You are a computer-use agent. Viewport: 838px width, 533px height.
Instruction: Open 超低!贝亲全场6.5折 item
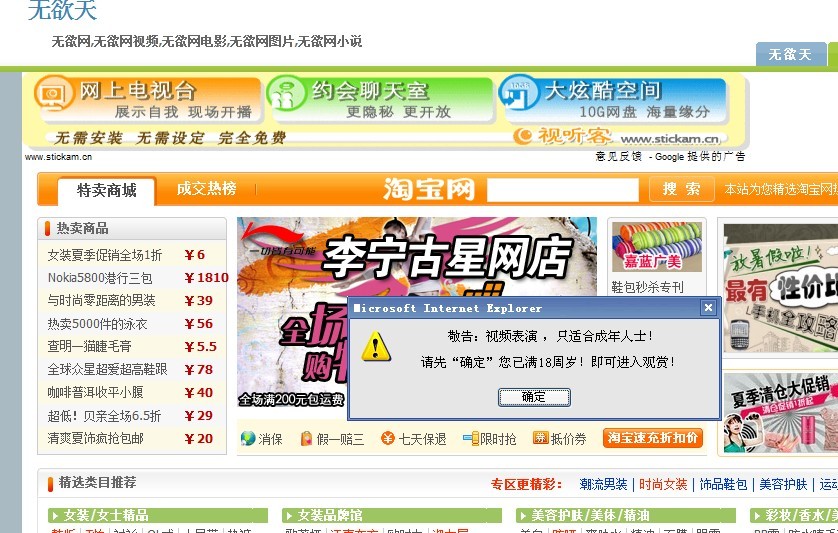tap(104, 415)
